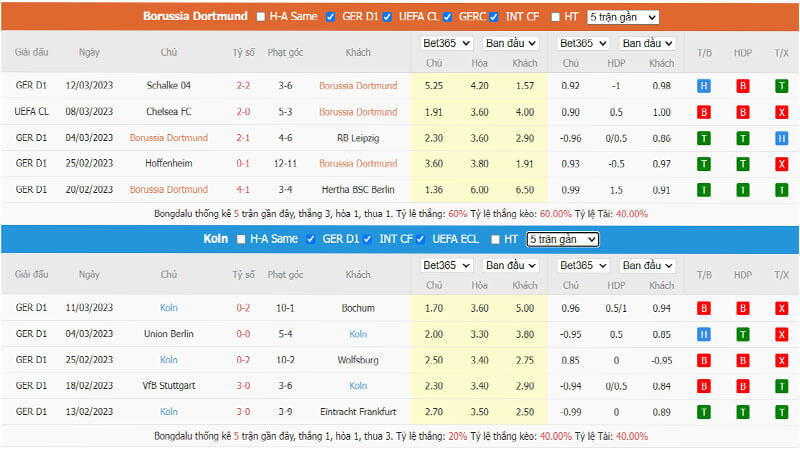Click the blue T/X badge in RB Leipzig row

[781, 138]
